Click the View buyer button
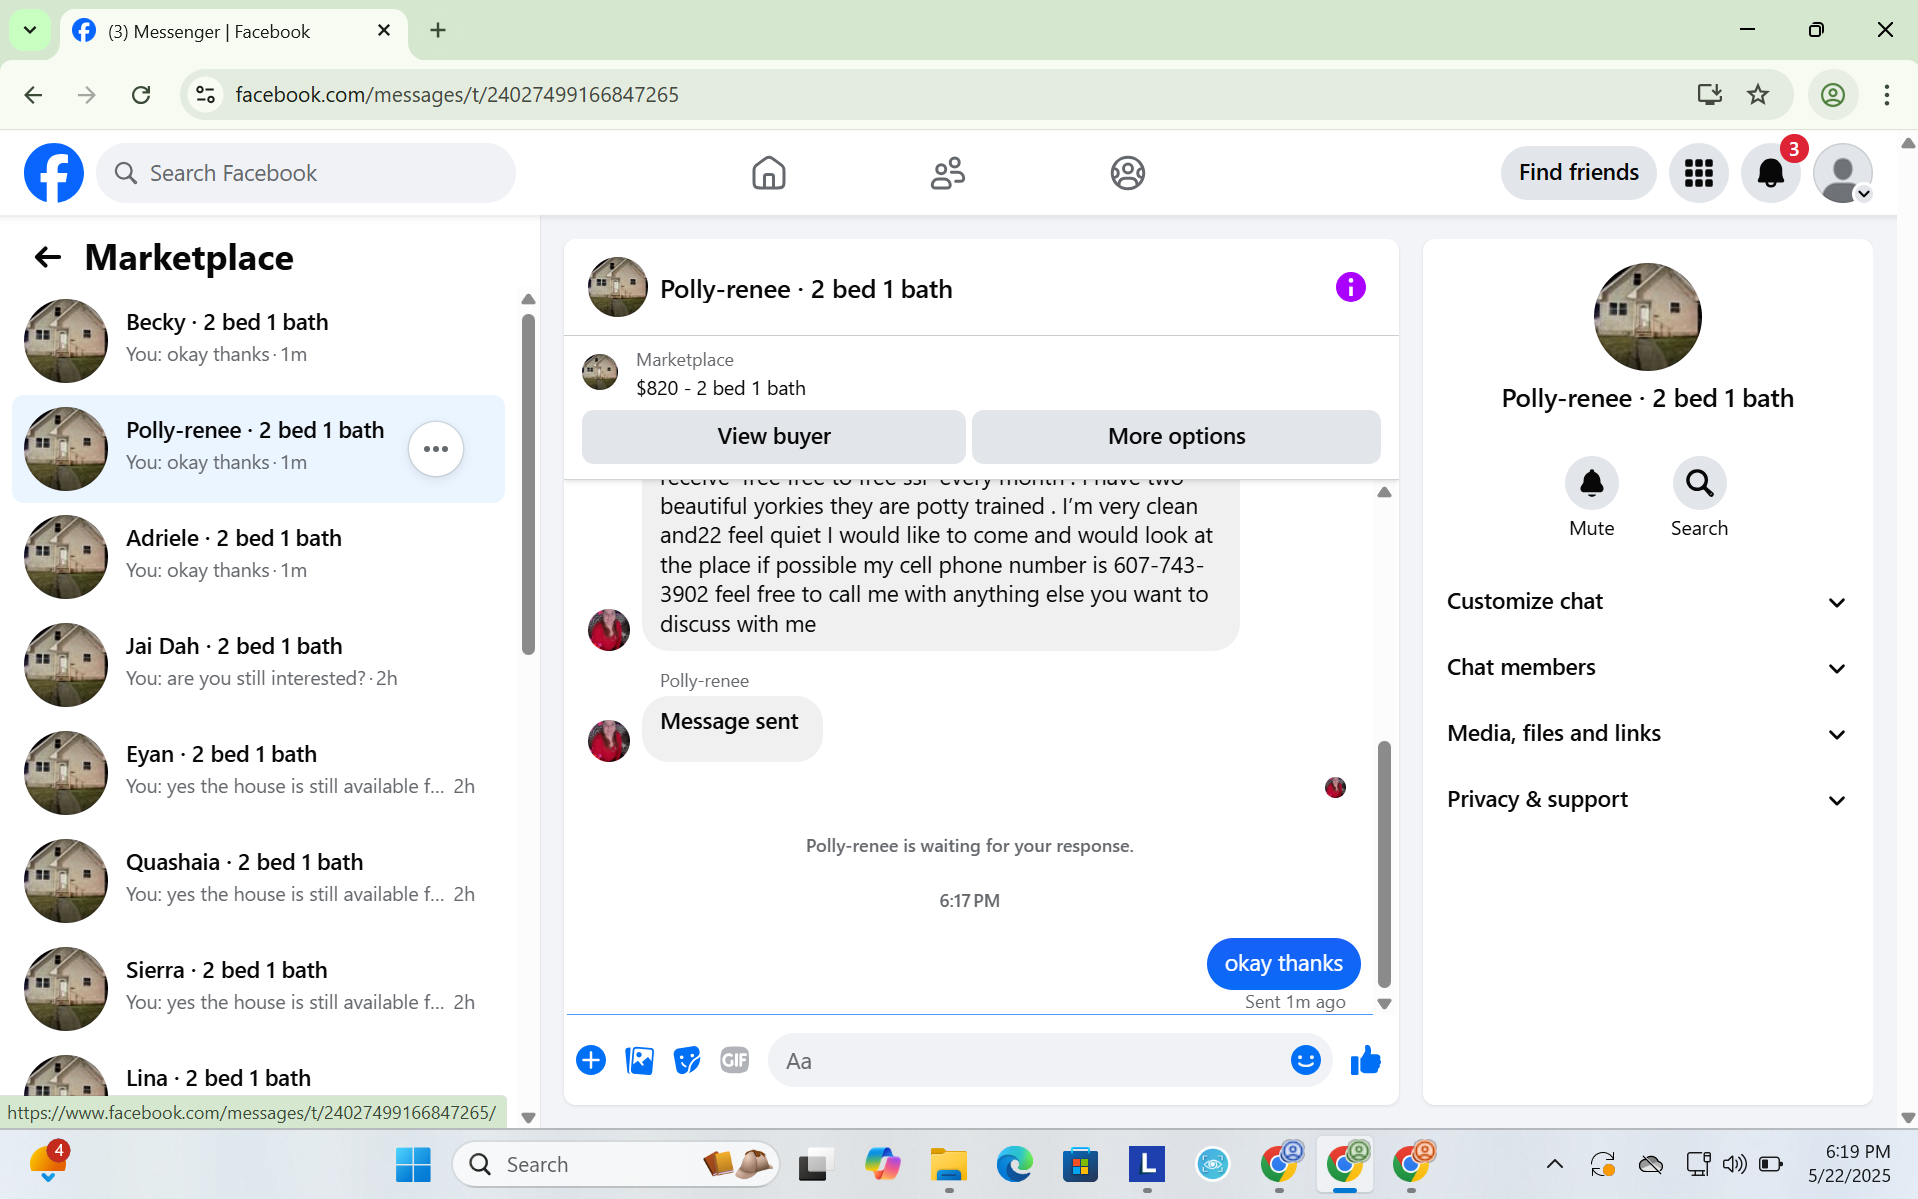 pos(774,437)
